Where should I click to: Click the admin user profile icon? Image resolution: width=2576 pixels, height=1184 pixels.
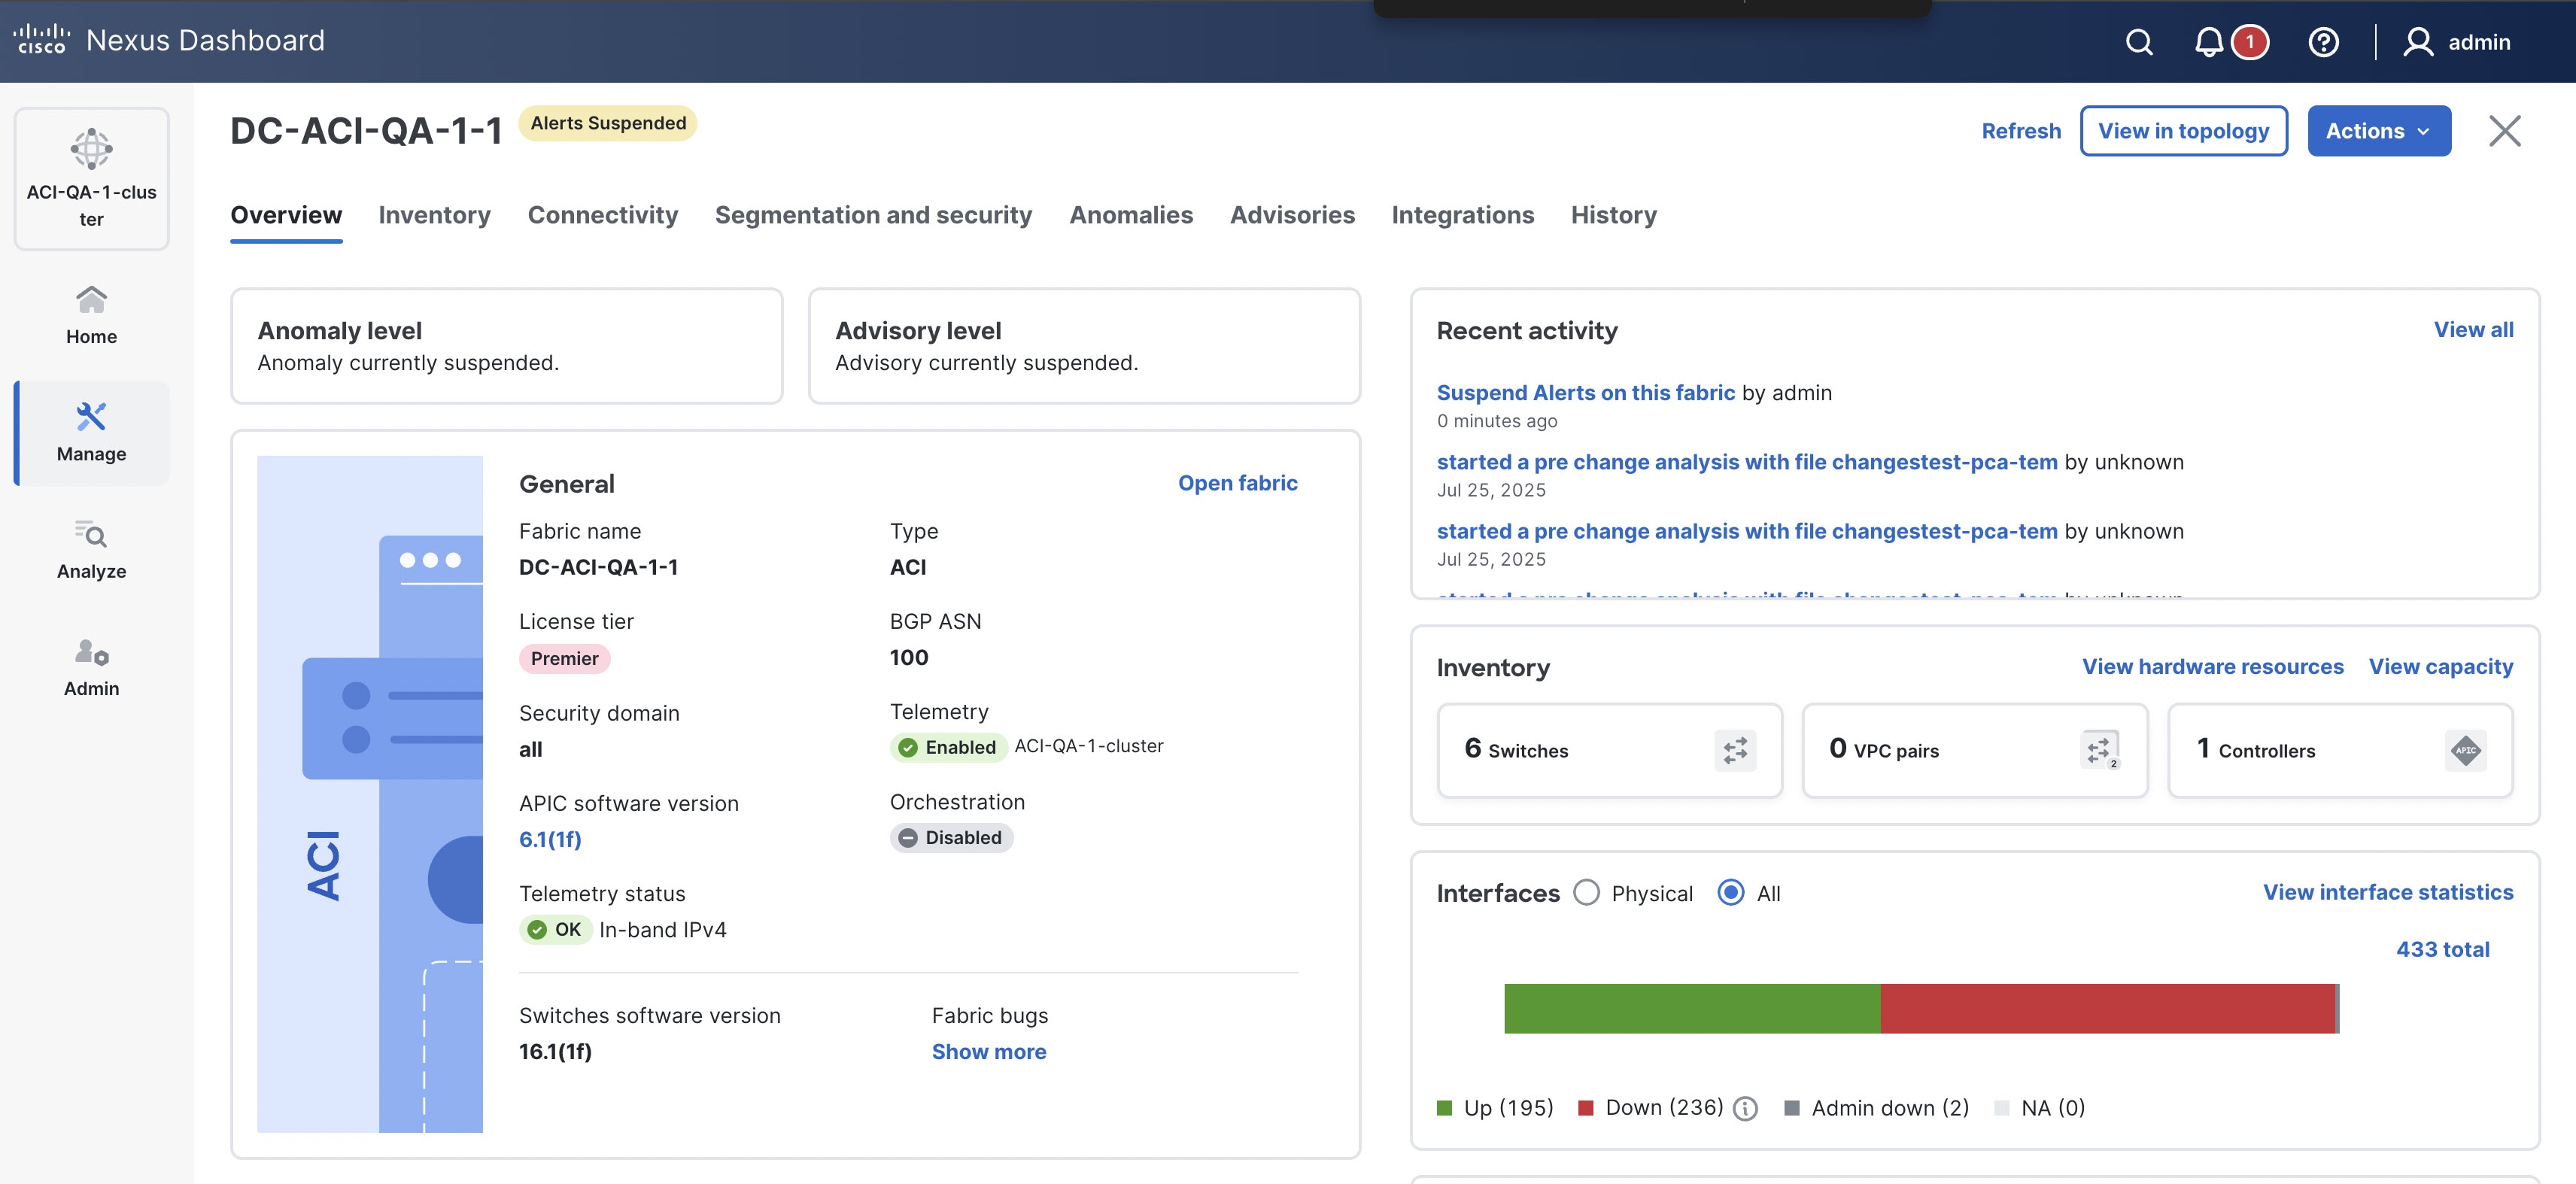(2418, 42)
